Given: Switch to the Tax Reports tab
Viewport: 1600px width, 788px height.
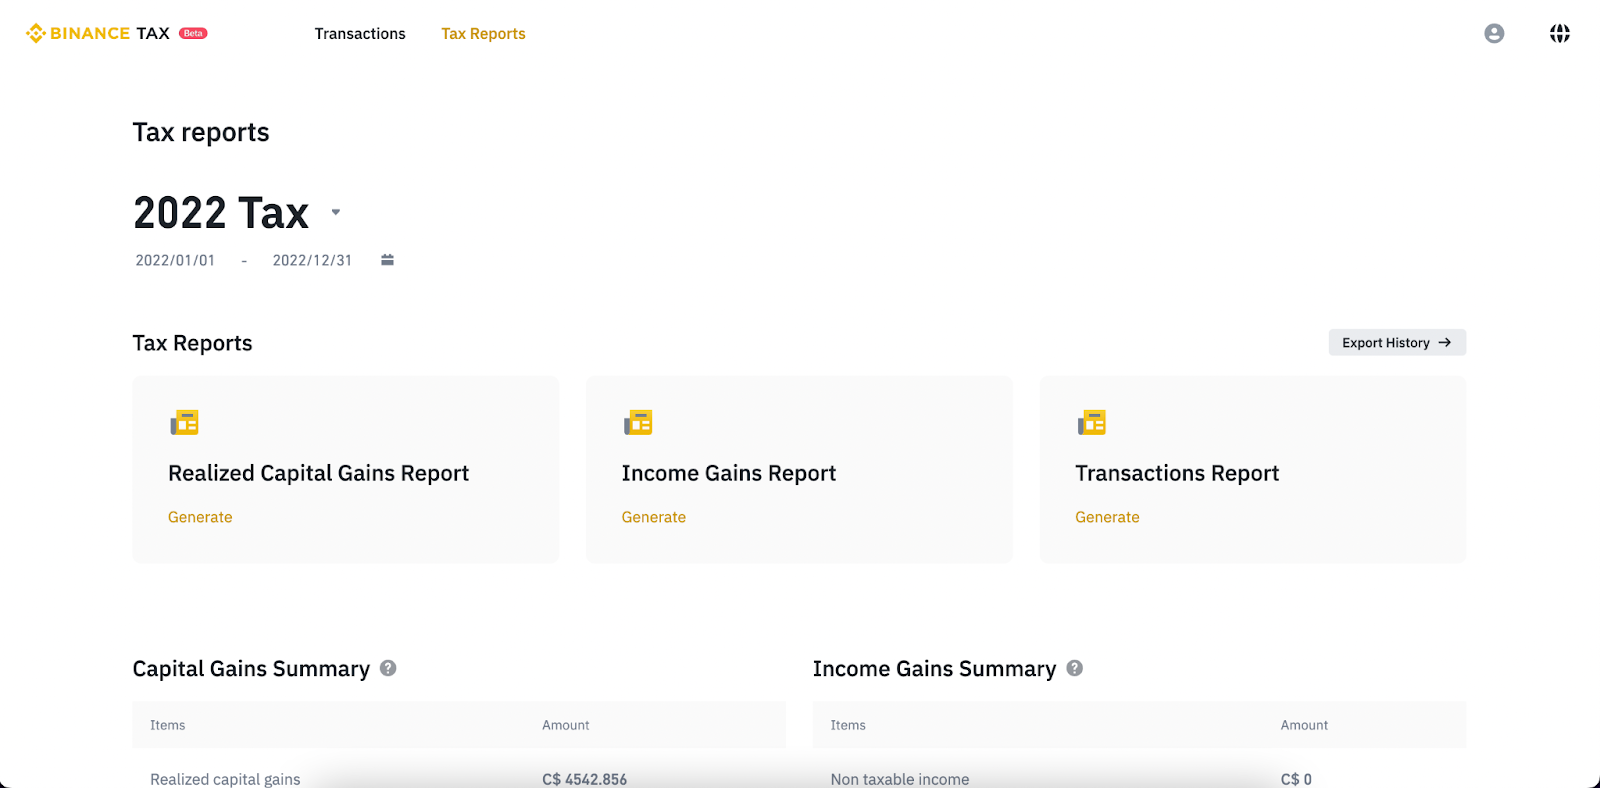Looking at the screenshot, I should click(483, 34).
